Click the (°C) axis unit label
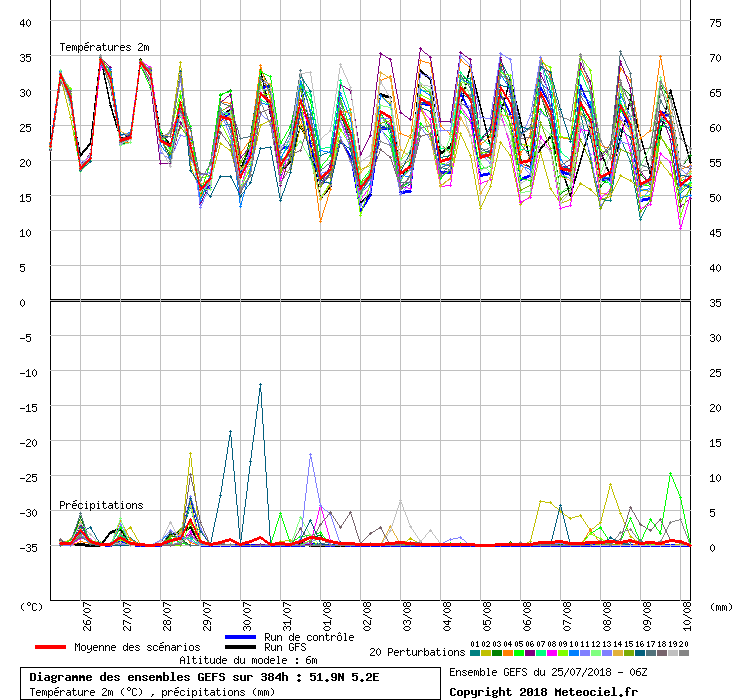740x700 pixels. click(x=32, y=607)
